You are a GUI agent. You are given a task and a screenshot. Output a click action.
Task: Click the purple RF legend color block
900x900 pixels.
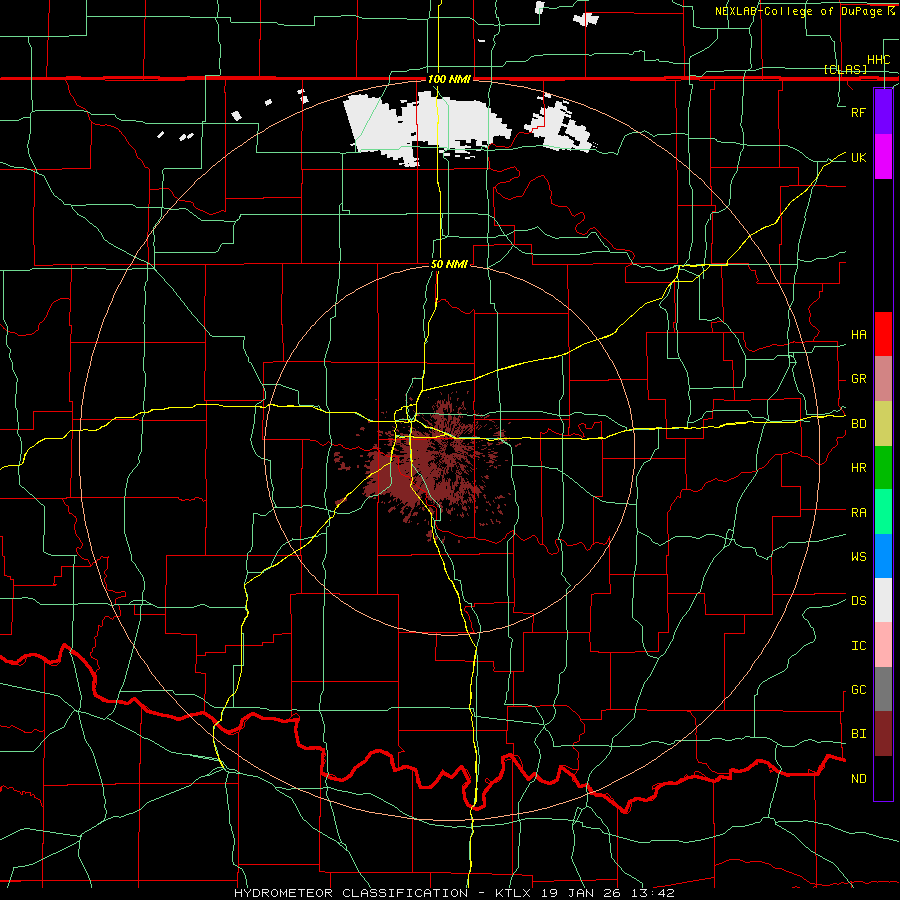click(x=883, y=112)
